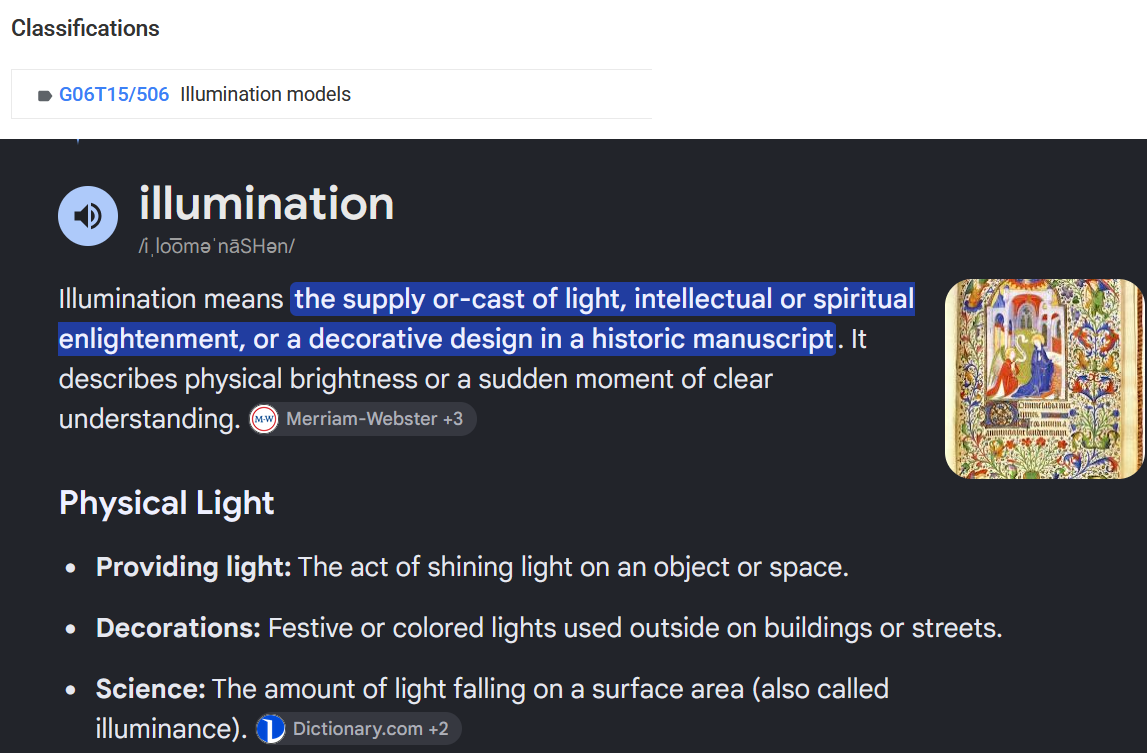Click the tag icon beside G06T15/506
Screen dimensions: 1147x753
point(45,95)
